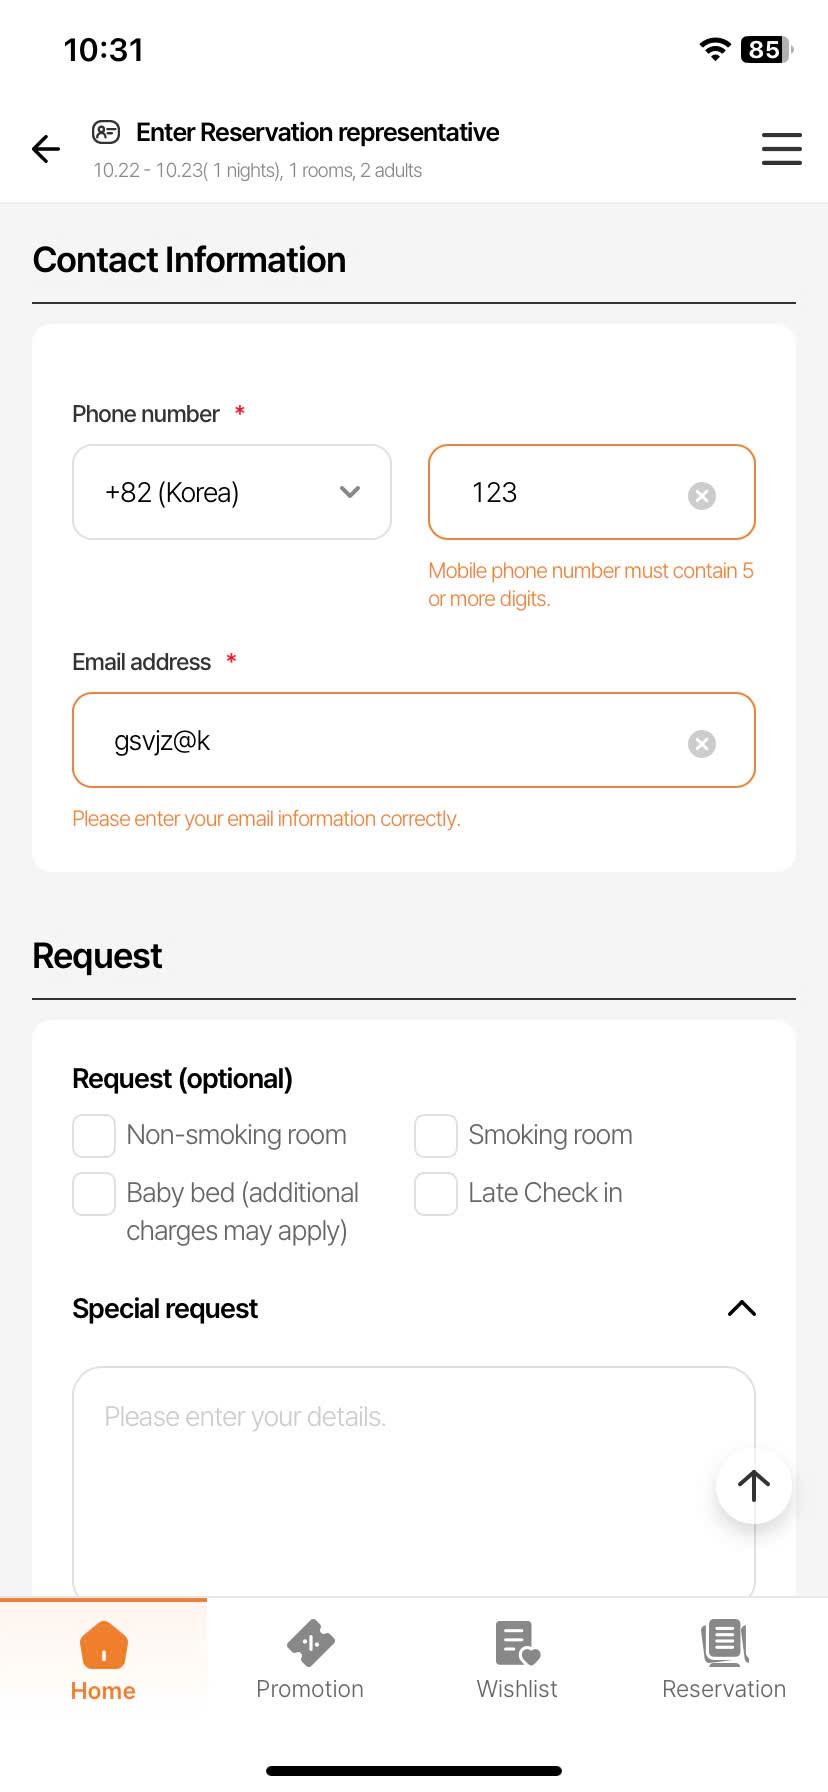This screenshot has height=1792, width=828.
Task: Open the +82 (Korea) country code dropdown
Action: coord(232,492)
